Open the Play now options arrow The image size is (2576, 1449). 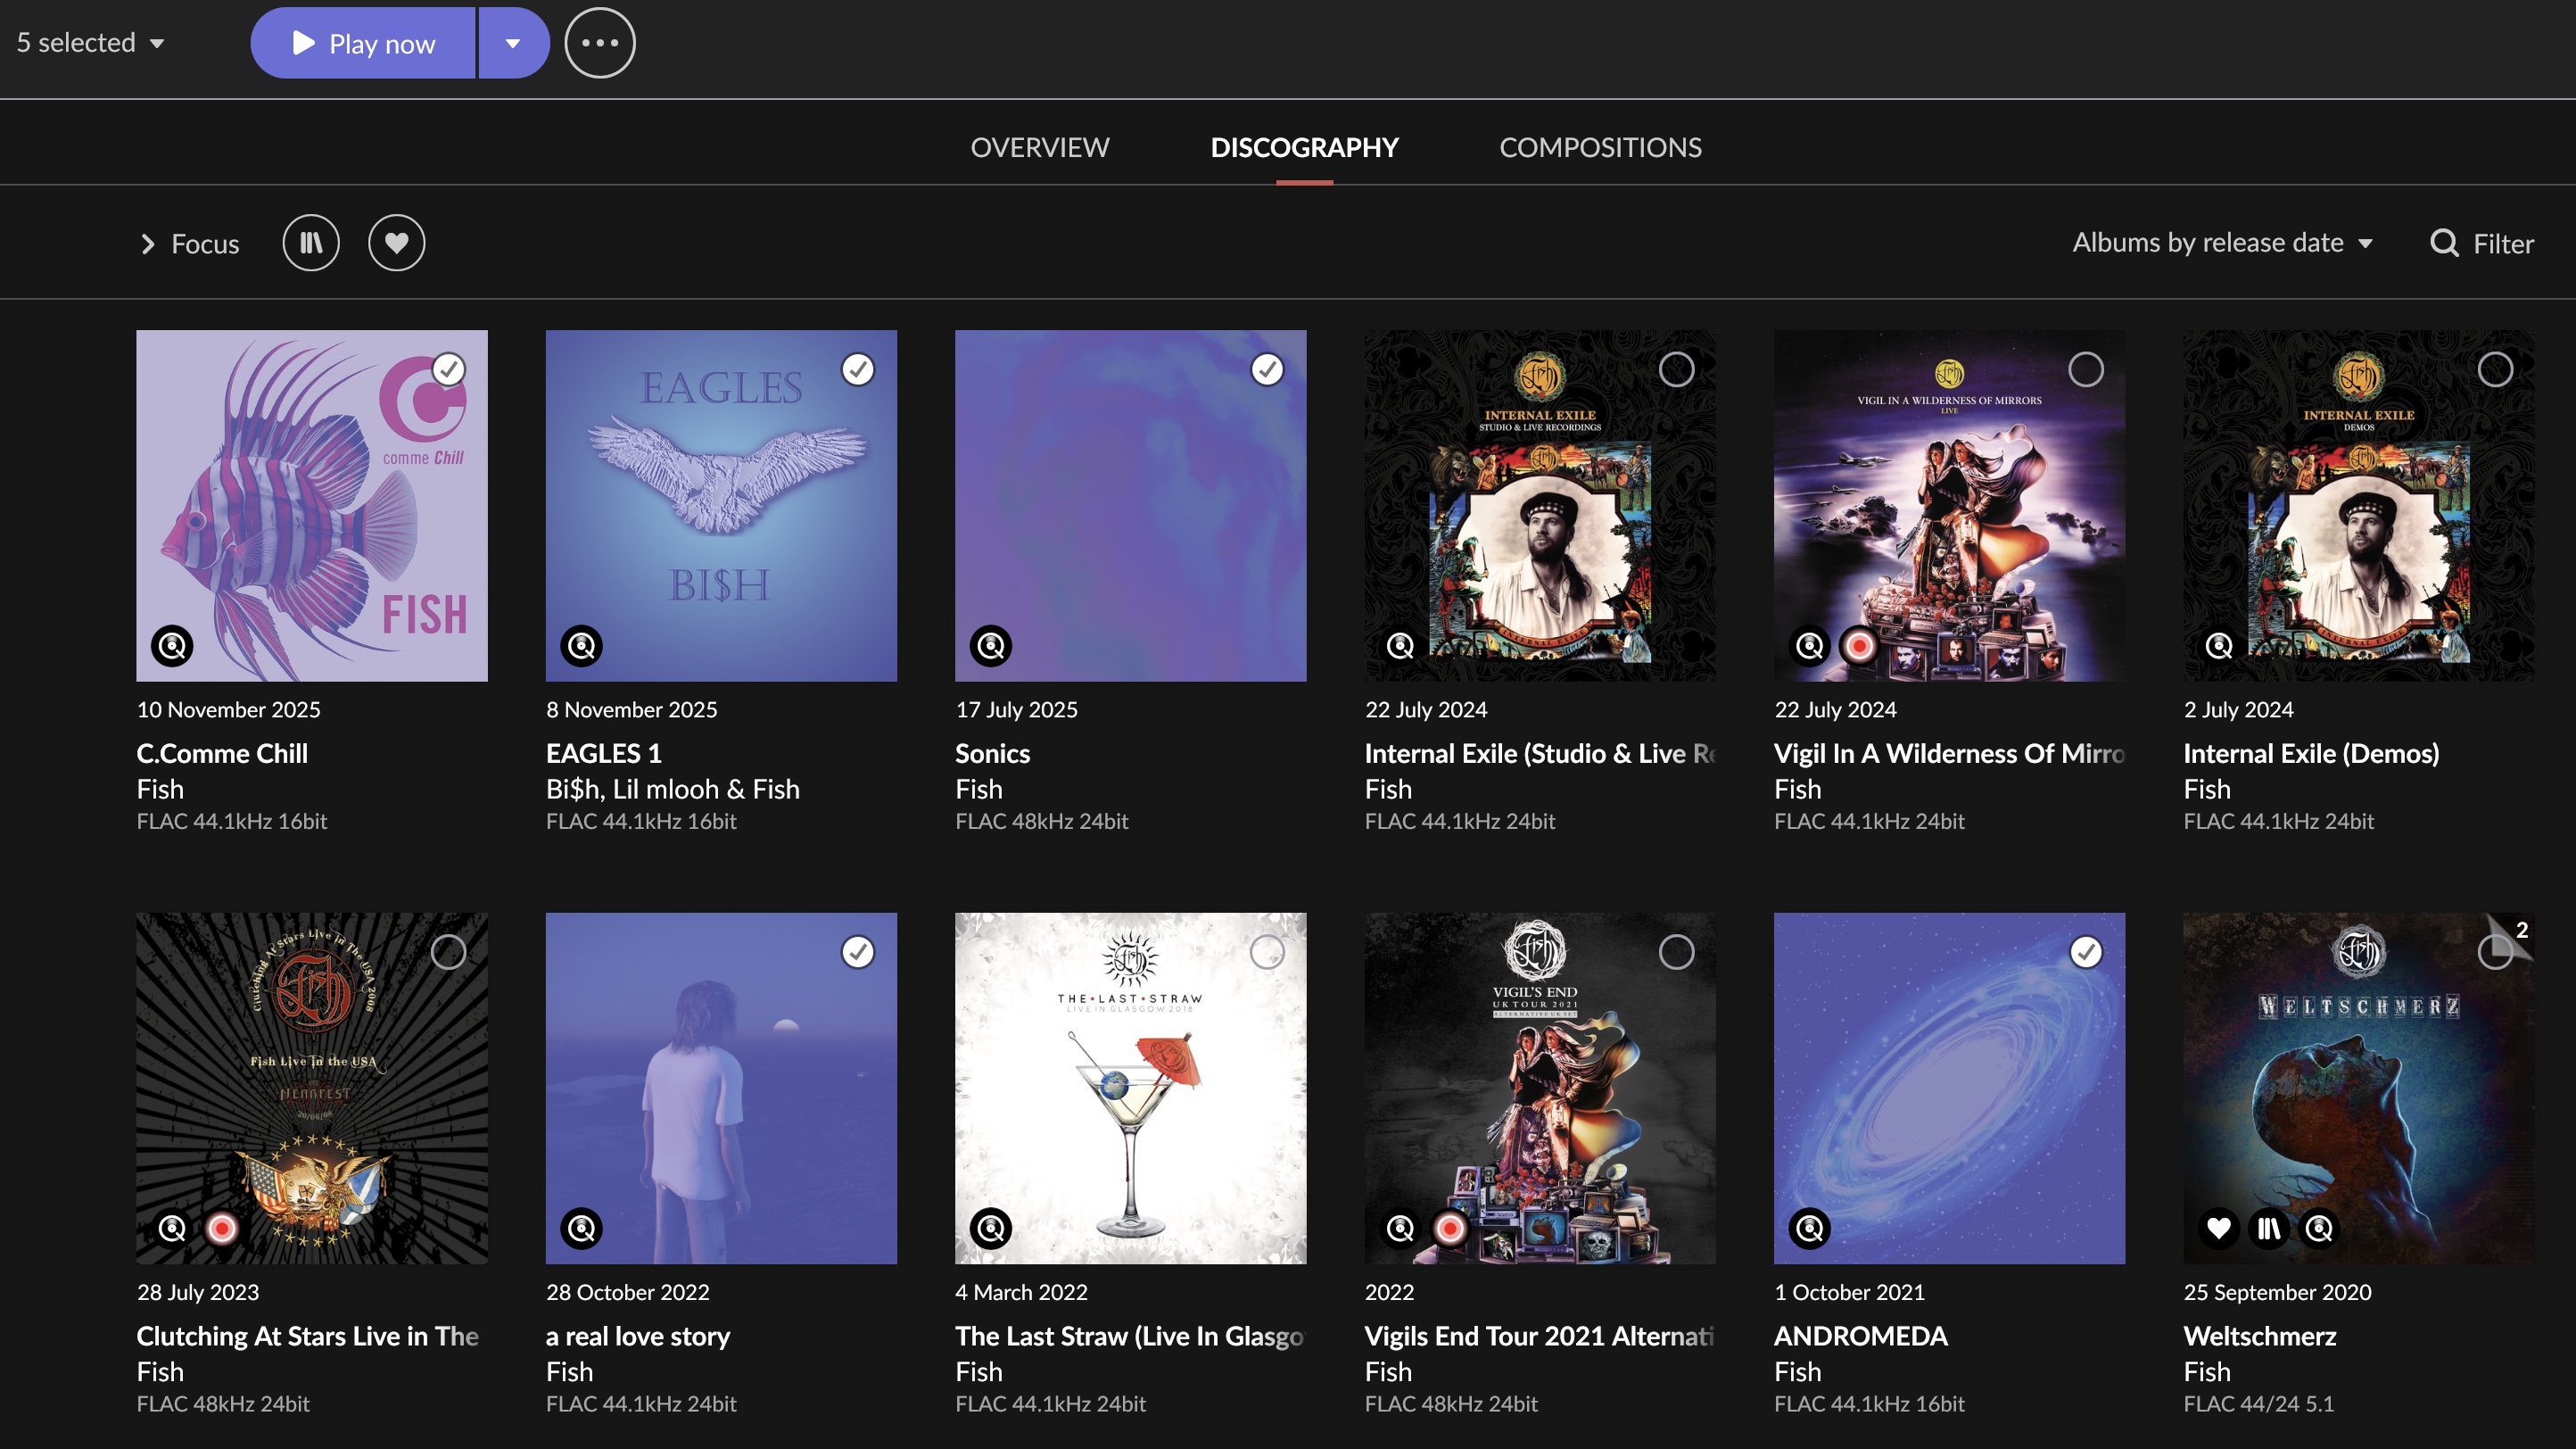tap(513, 43)
